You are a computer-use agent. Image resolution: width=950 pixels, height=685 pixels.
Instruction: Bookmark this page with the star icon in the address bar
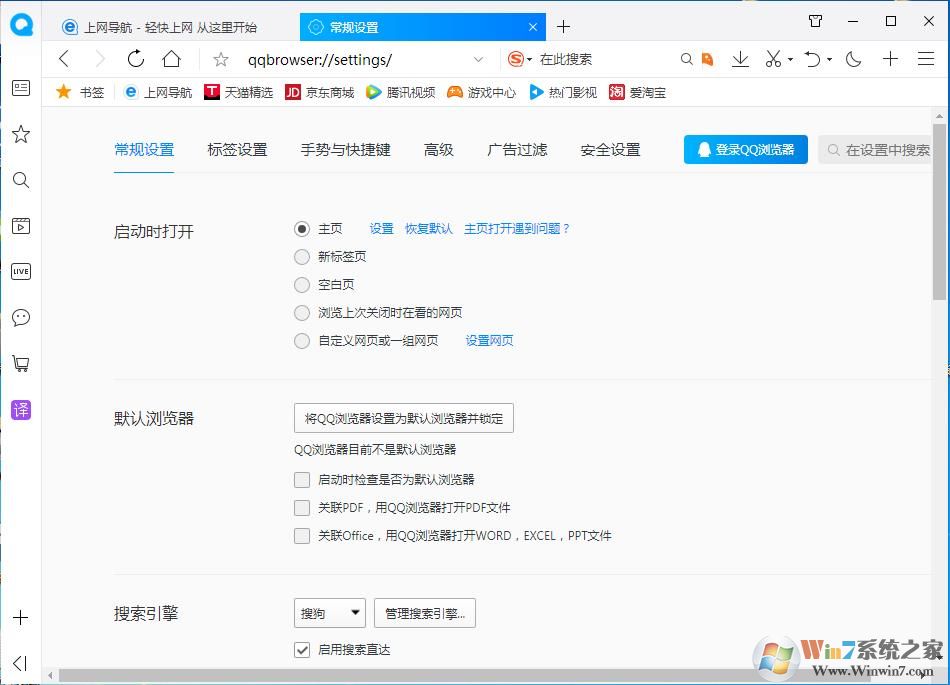[x=221, y=59]
